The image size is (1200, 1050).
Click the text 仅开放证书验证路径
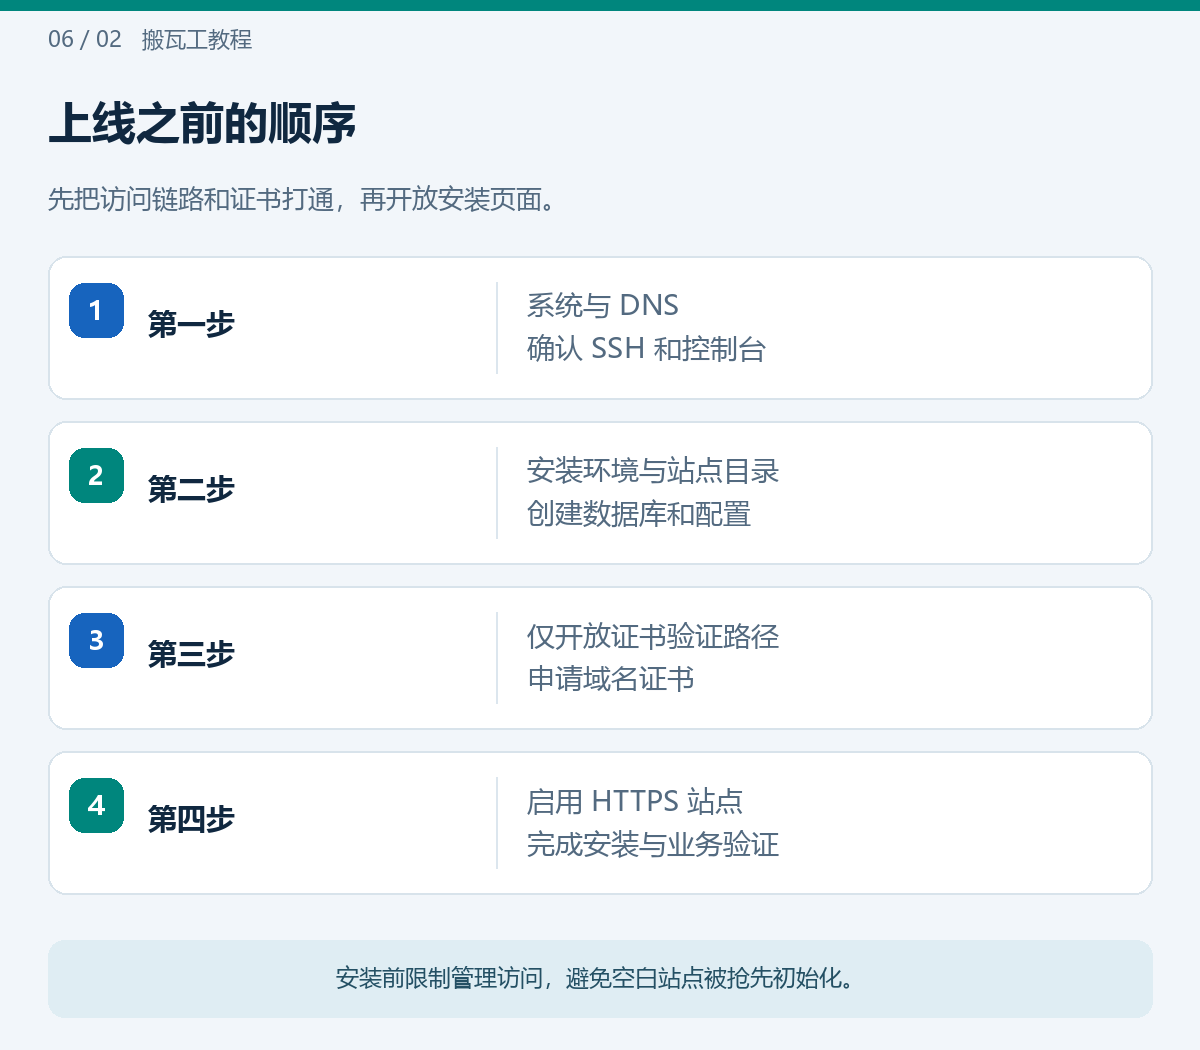click(653, 636)
